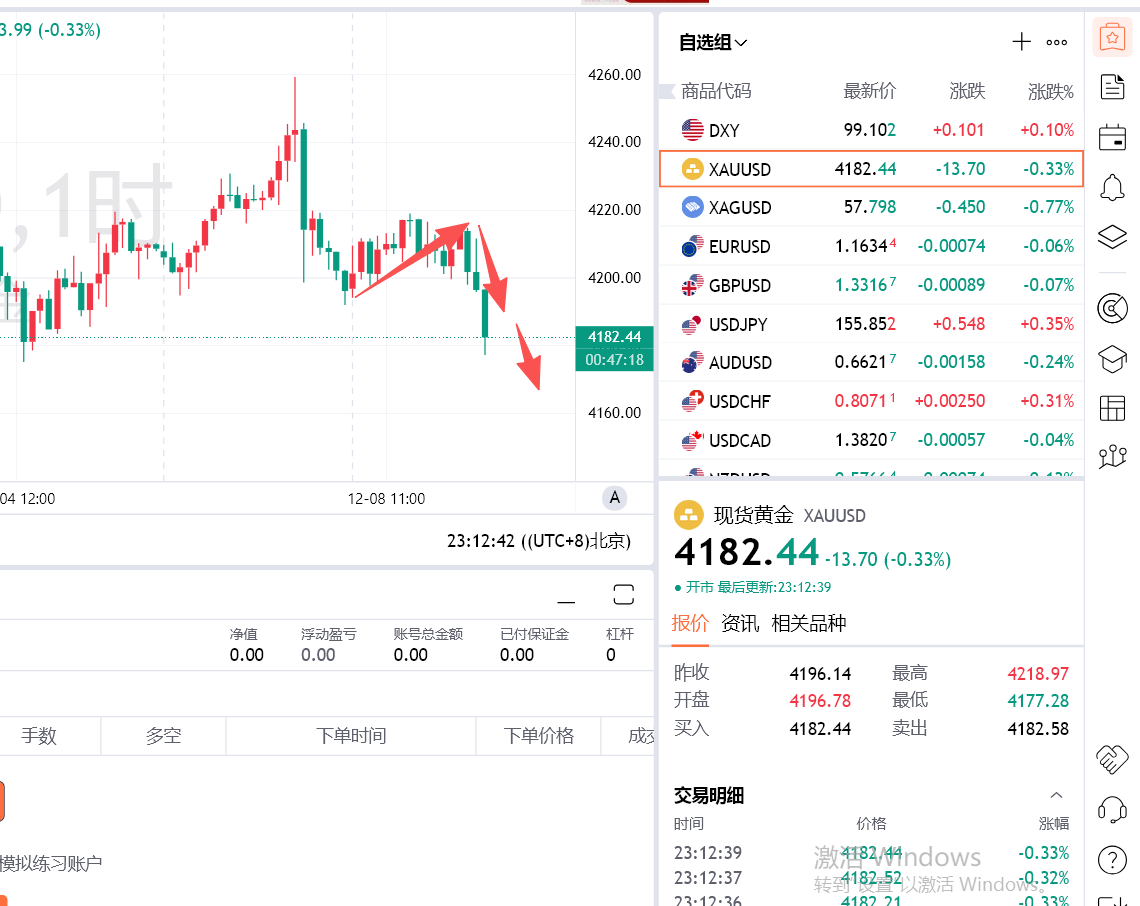Click the 下单价格 column header
The width and height of the screenshot is (1140, 906).
coord(539,736)
